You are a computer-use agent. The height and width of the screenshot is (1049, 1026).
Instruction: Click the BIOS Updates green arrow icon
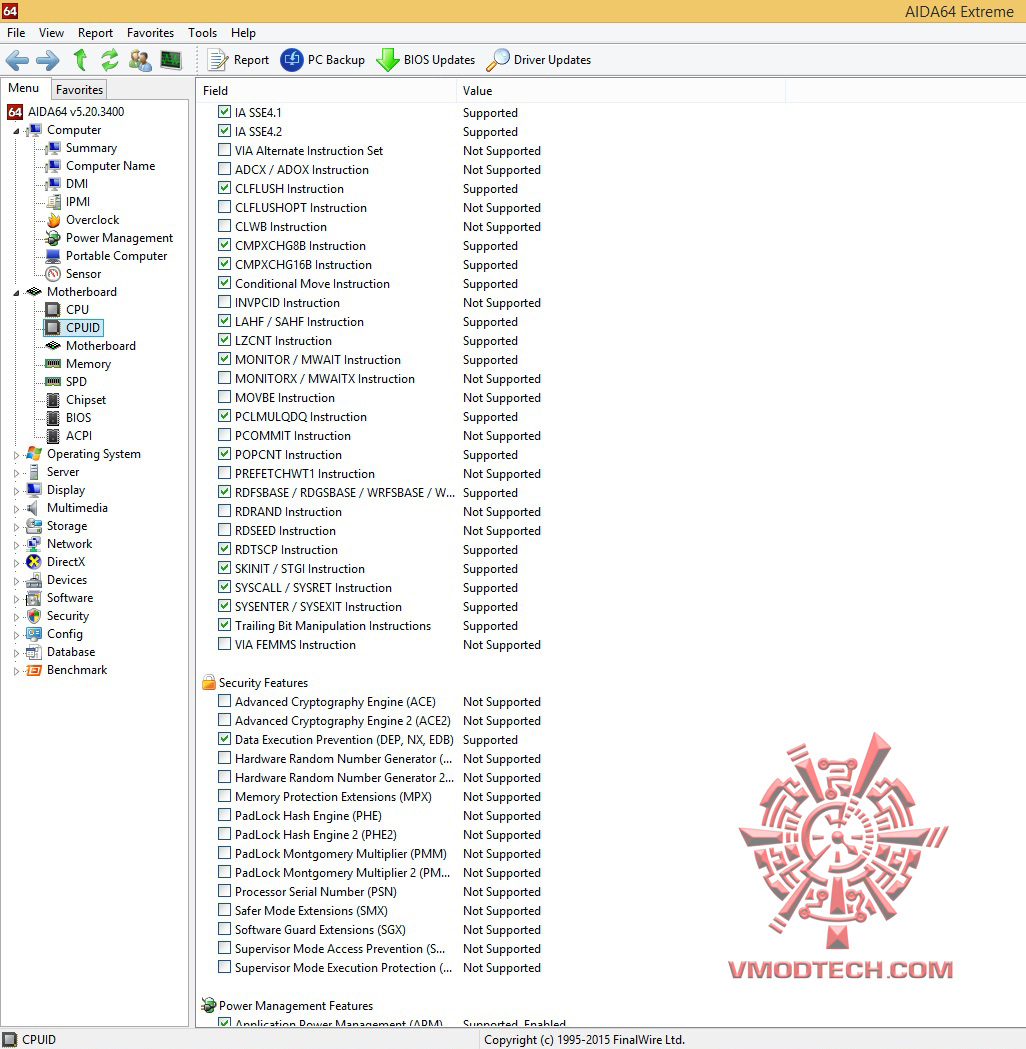(x=388, y=60)
